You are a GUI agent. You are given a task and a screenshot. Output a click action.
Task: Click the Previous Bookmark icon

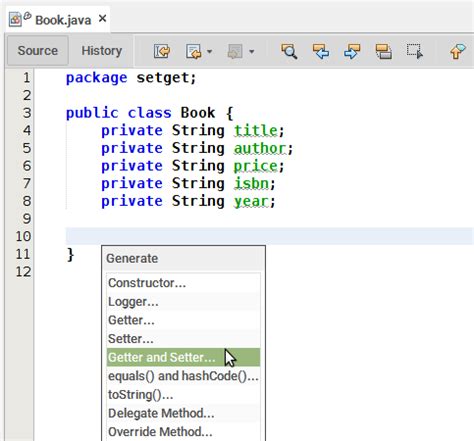click(x=458, y=52)
